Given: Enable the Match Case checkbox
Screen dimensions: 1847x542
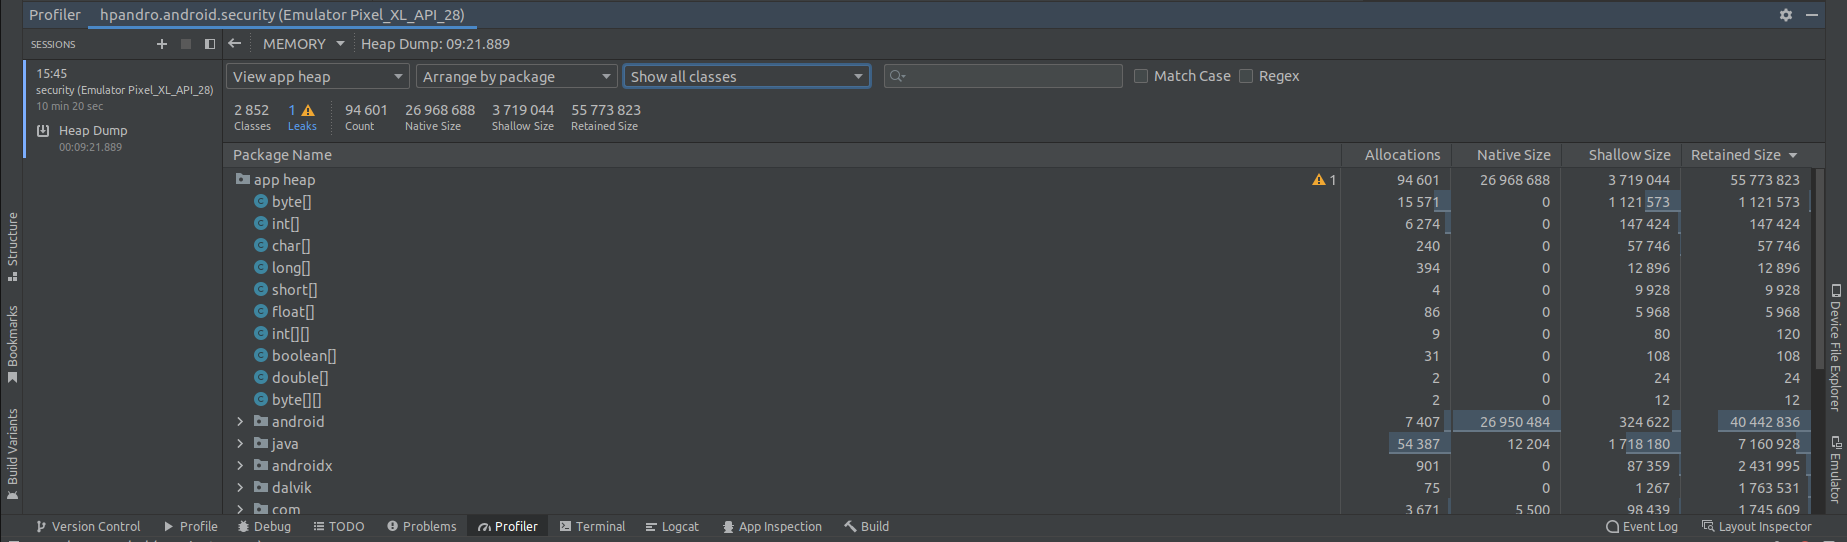Looking at the screenshot, I should point(1141,76).
